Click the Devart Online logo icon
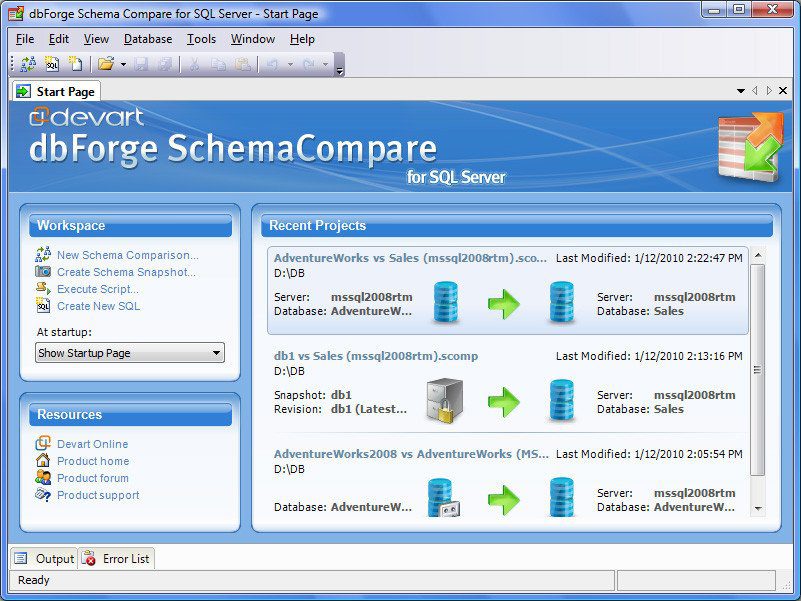The image size is (801, 601). click(x=43, y=443)
